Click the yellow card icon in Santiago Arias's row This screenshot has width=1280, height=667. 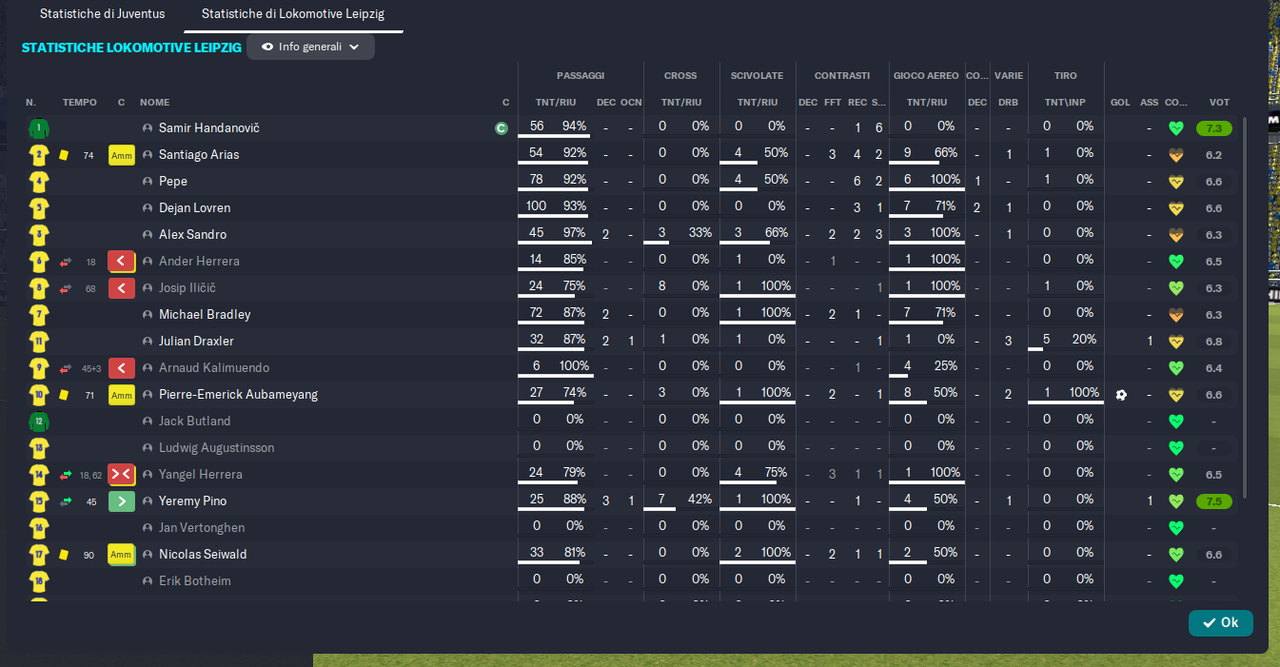(63, 155)
